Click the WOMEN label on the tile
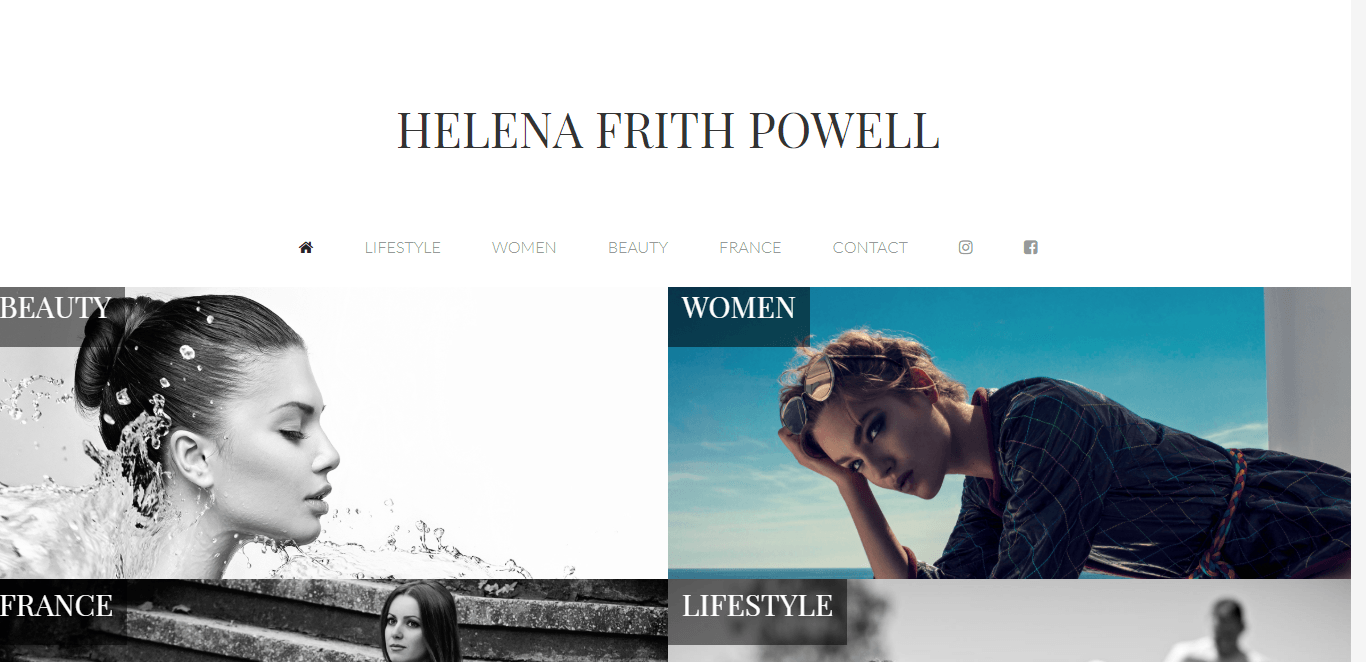This screenshot has height=662, width=1366. coord(738,308)
